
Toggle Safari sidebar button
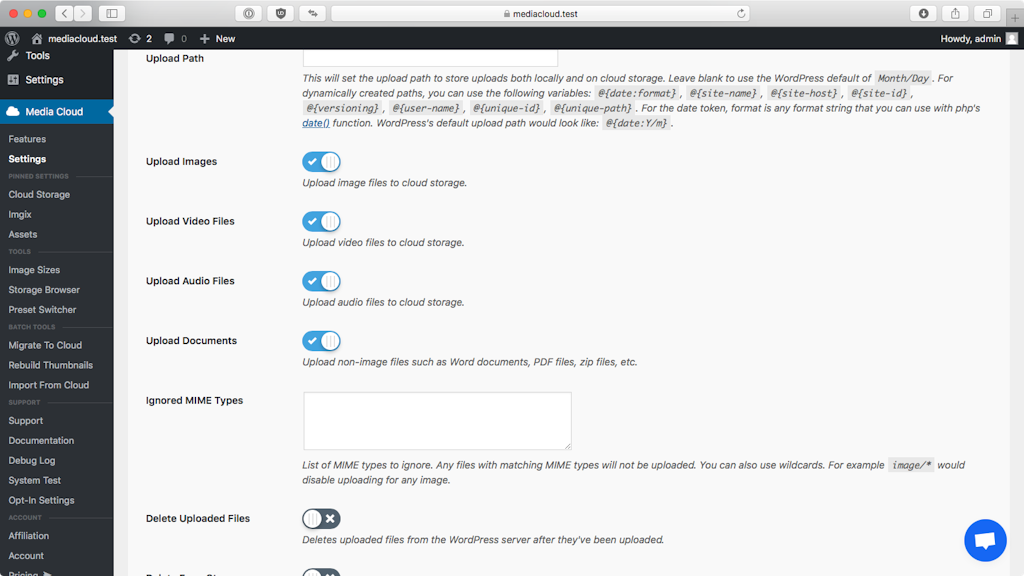pyautogui.click(x=111, y=14)
